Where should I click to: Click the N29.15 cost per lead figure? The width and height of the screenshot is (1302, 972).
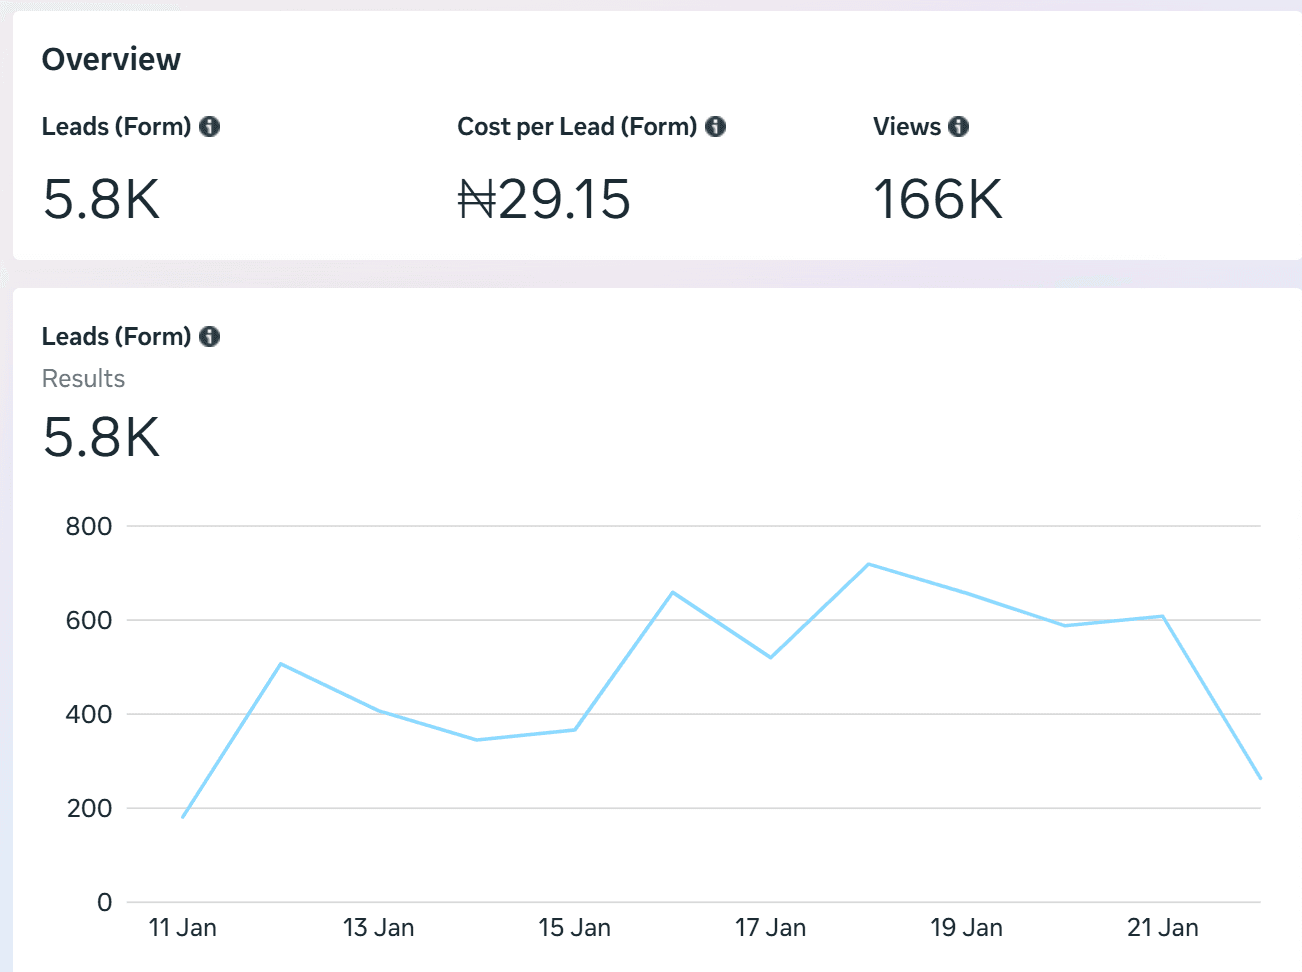pyautogui.click(x=544, y=200)
